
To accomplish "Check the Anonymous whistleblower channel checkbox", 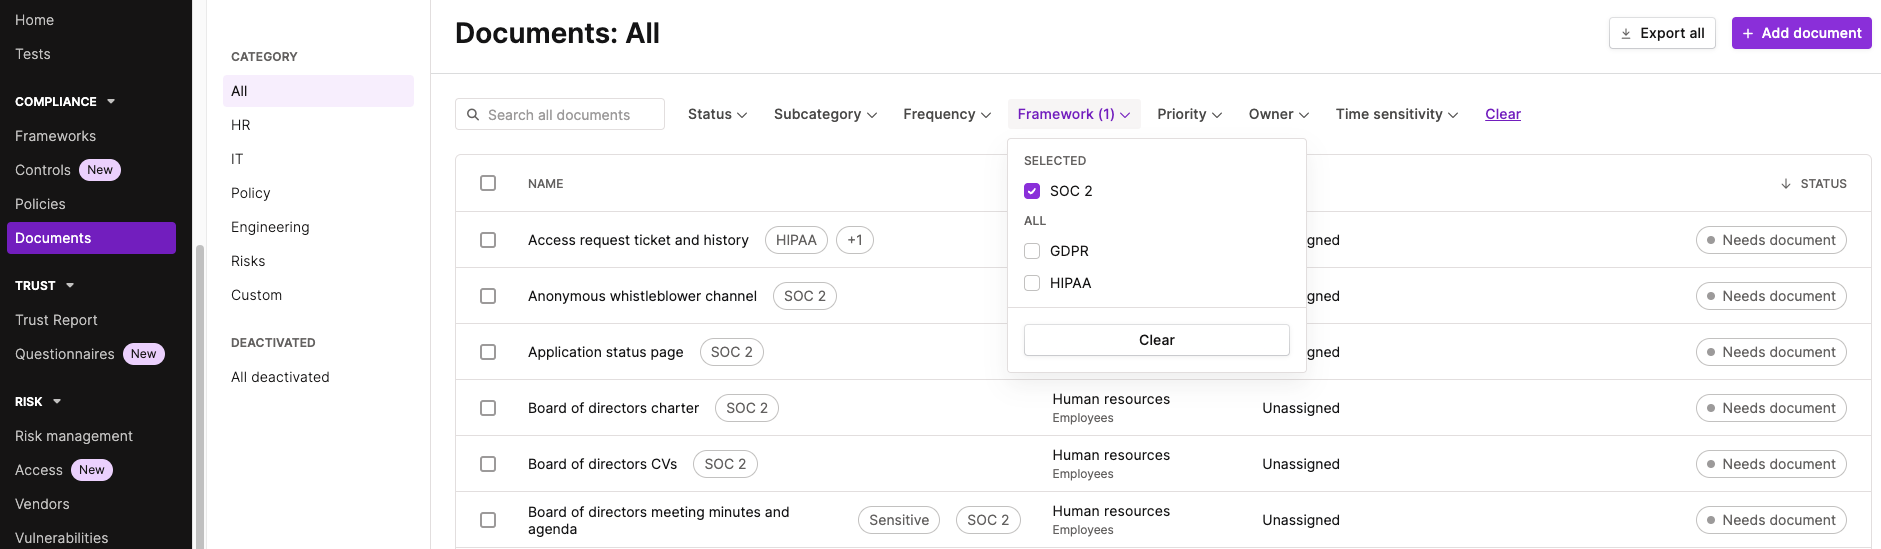I will pyautogui.click(x=488, y=296).
